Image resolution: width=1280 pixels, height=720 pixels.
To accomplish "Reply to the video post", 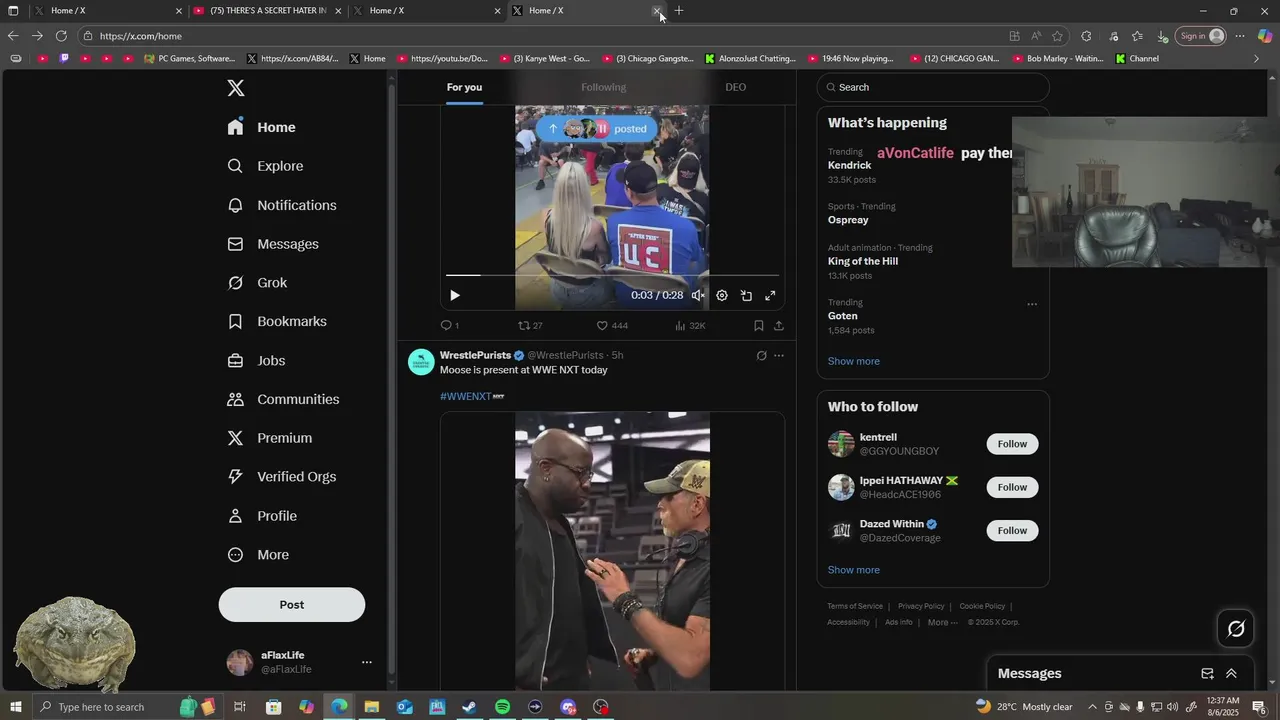I will [x=450, y=325].
